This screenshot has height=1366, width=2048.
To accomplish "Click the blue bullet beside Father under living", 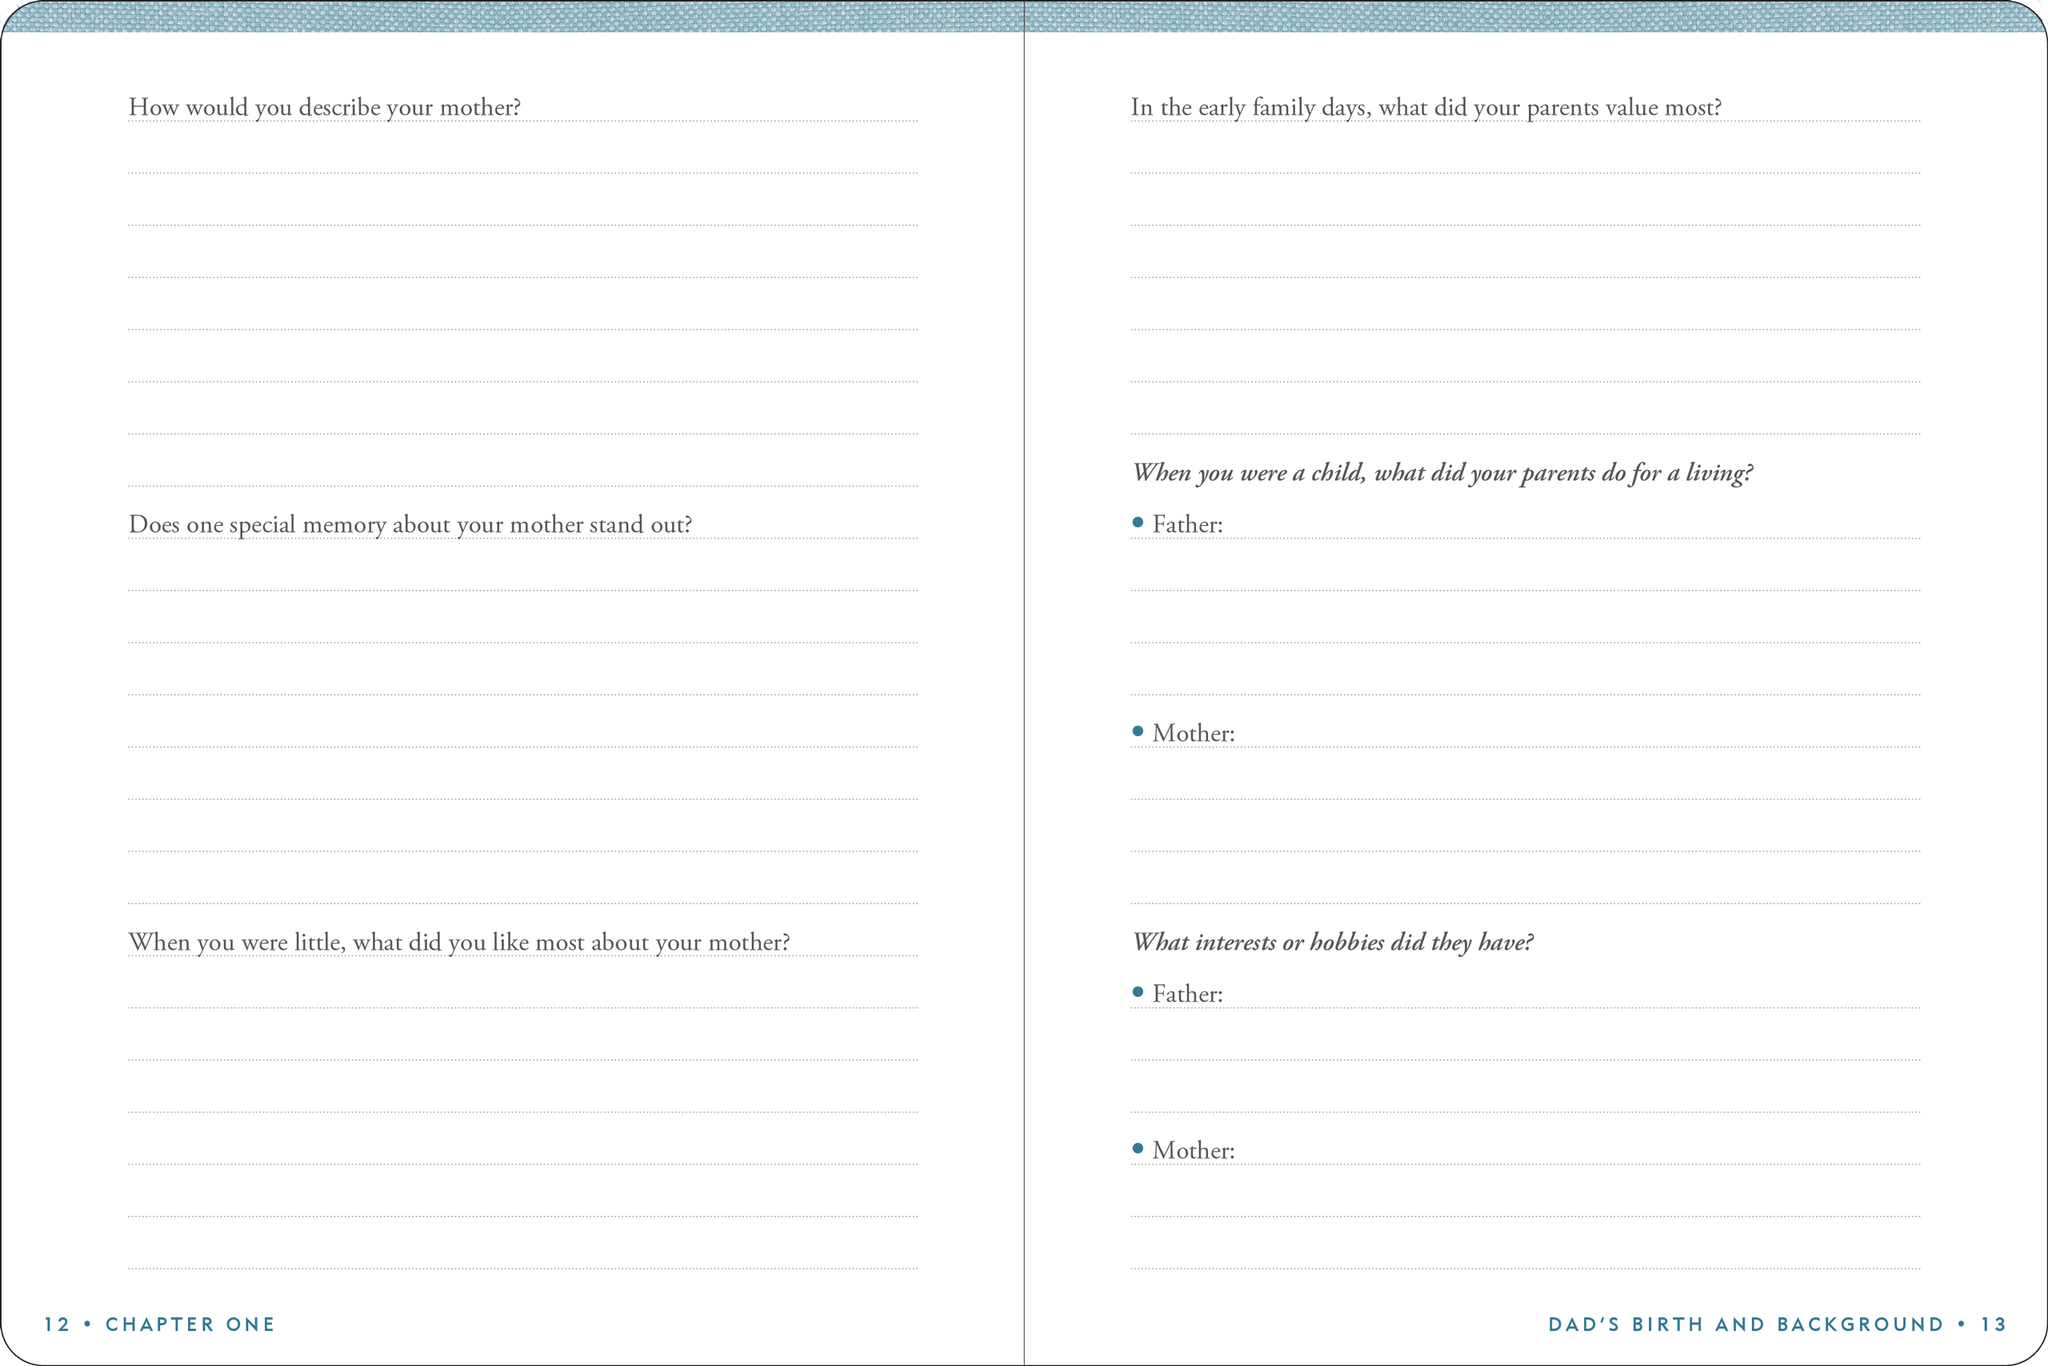I will pyautogui.click(x=1138, y=522).
